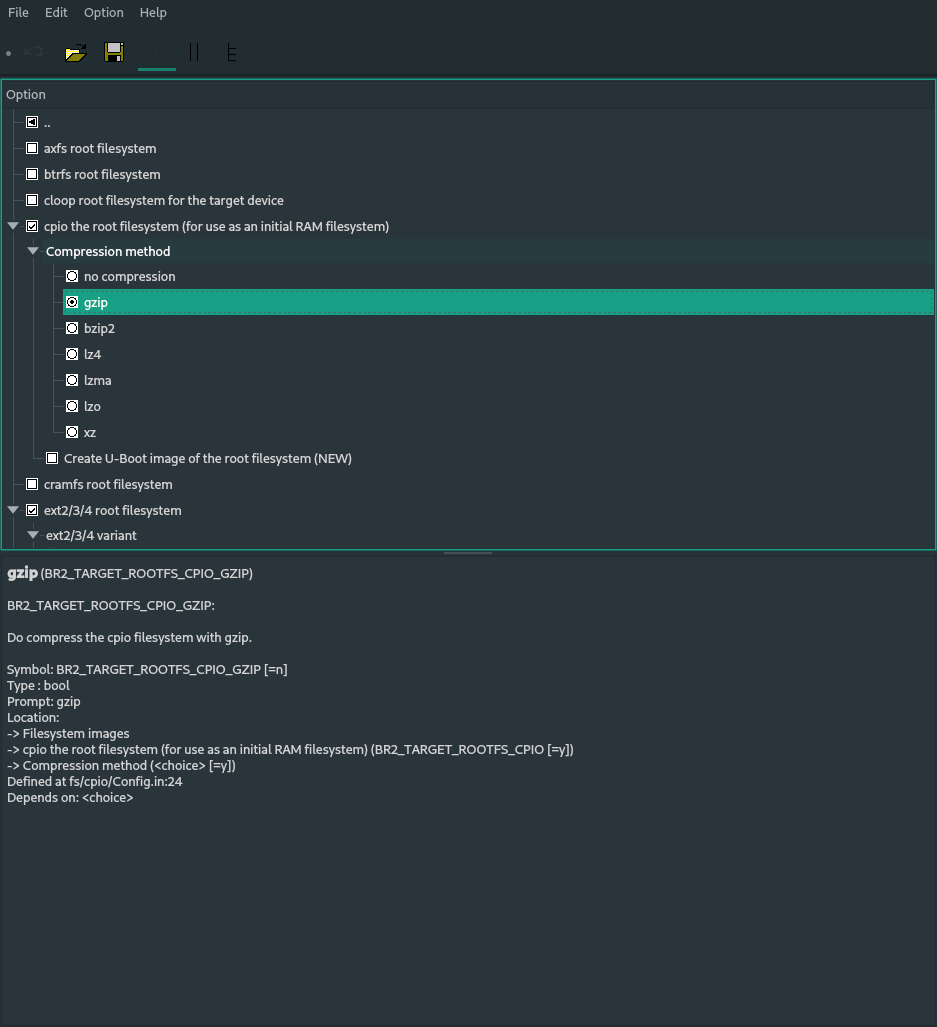Click the back navigation arrow icon
Viewport: 937px width, 1027px height.
[35, 52]
